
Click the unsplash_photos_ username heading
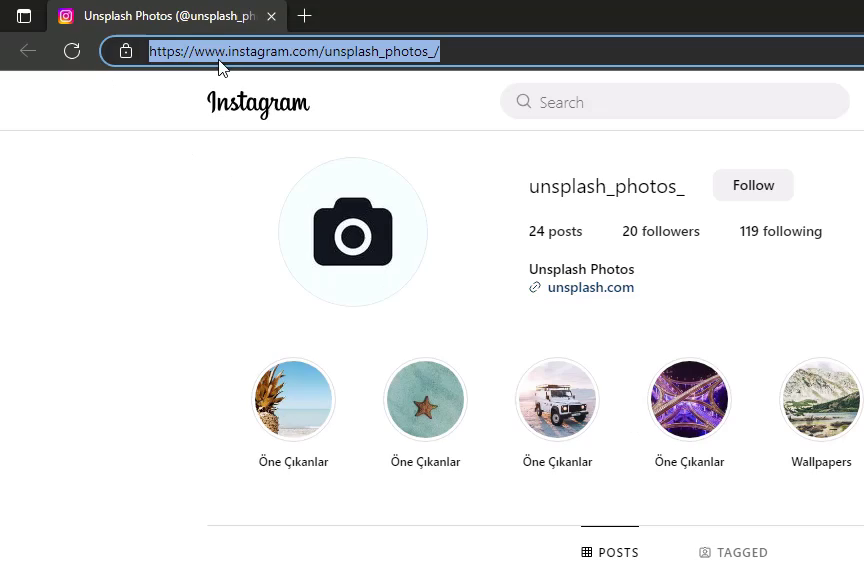point(606,186)
